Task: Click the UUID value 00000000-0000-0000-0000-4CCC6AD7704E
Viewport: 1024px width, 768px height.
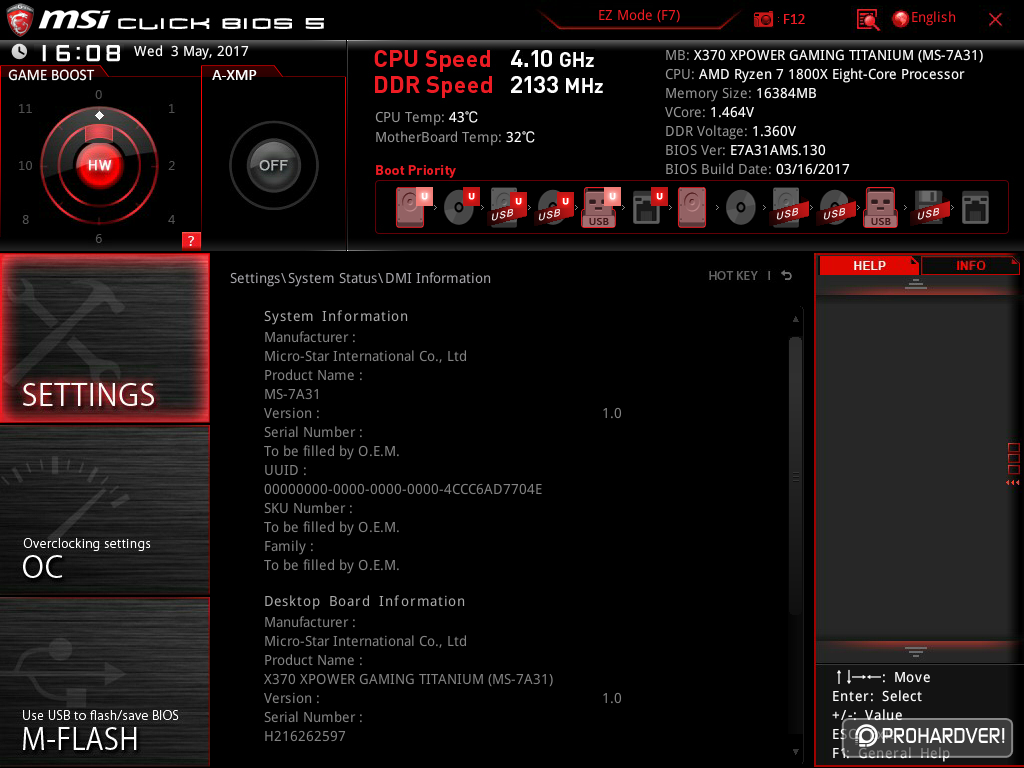Action: (x=403, y=489)
